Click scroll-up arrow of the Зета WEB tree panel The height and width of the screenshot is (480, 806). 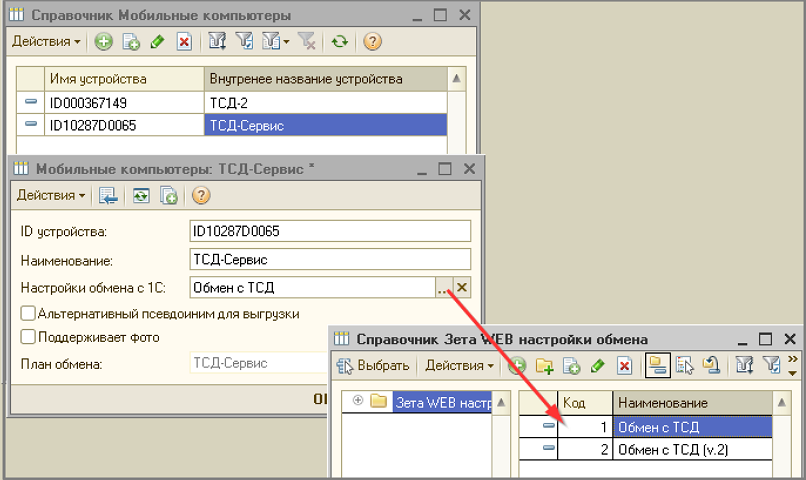[502, 402]
